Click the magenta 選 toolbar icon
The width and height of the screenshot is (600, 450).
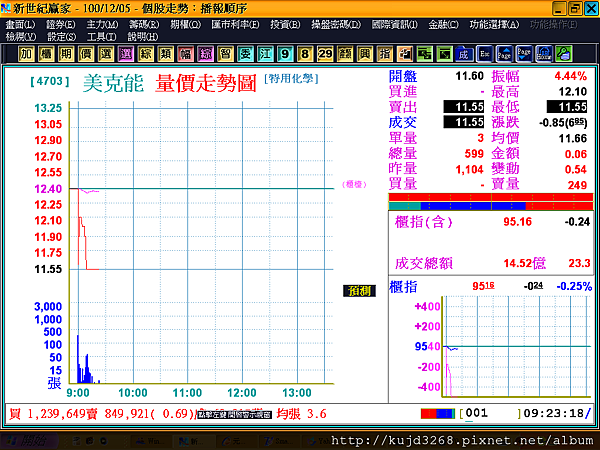[126, 54]
